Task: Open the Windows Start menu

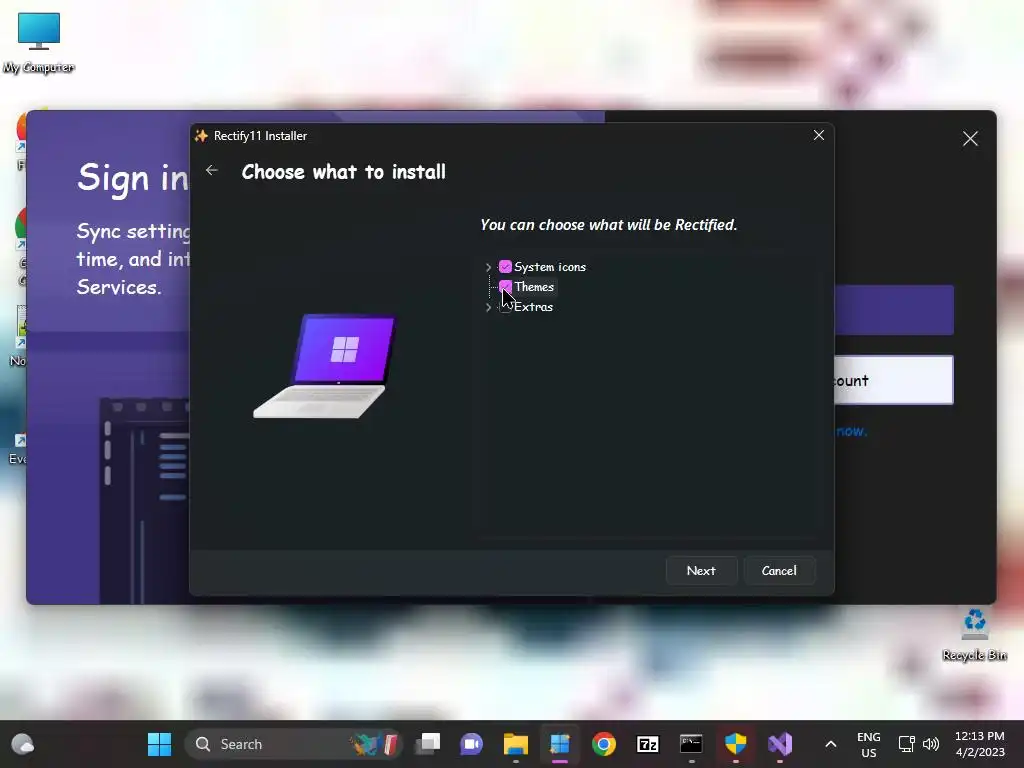Action: coord(159,744)
